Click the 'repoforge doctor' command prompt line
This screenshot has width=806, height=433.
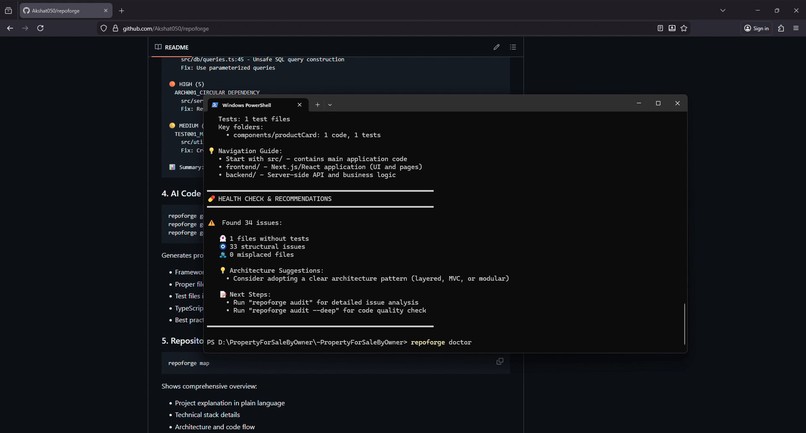coord(339,342)
